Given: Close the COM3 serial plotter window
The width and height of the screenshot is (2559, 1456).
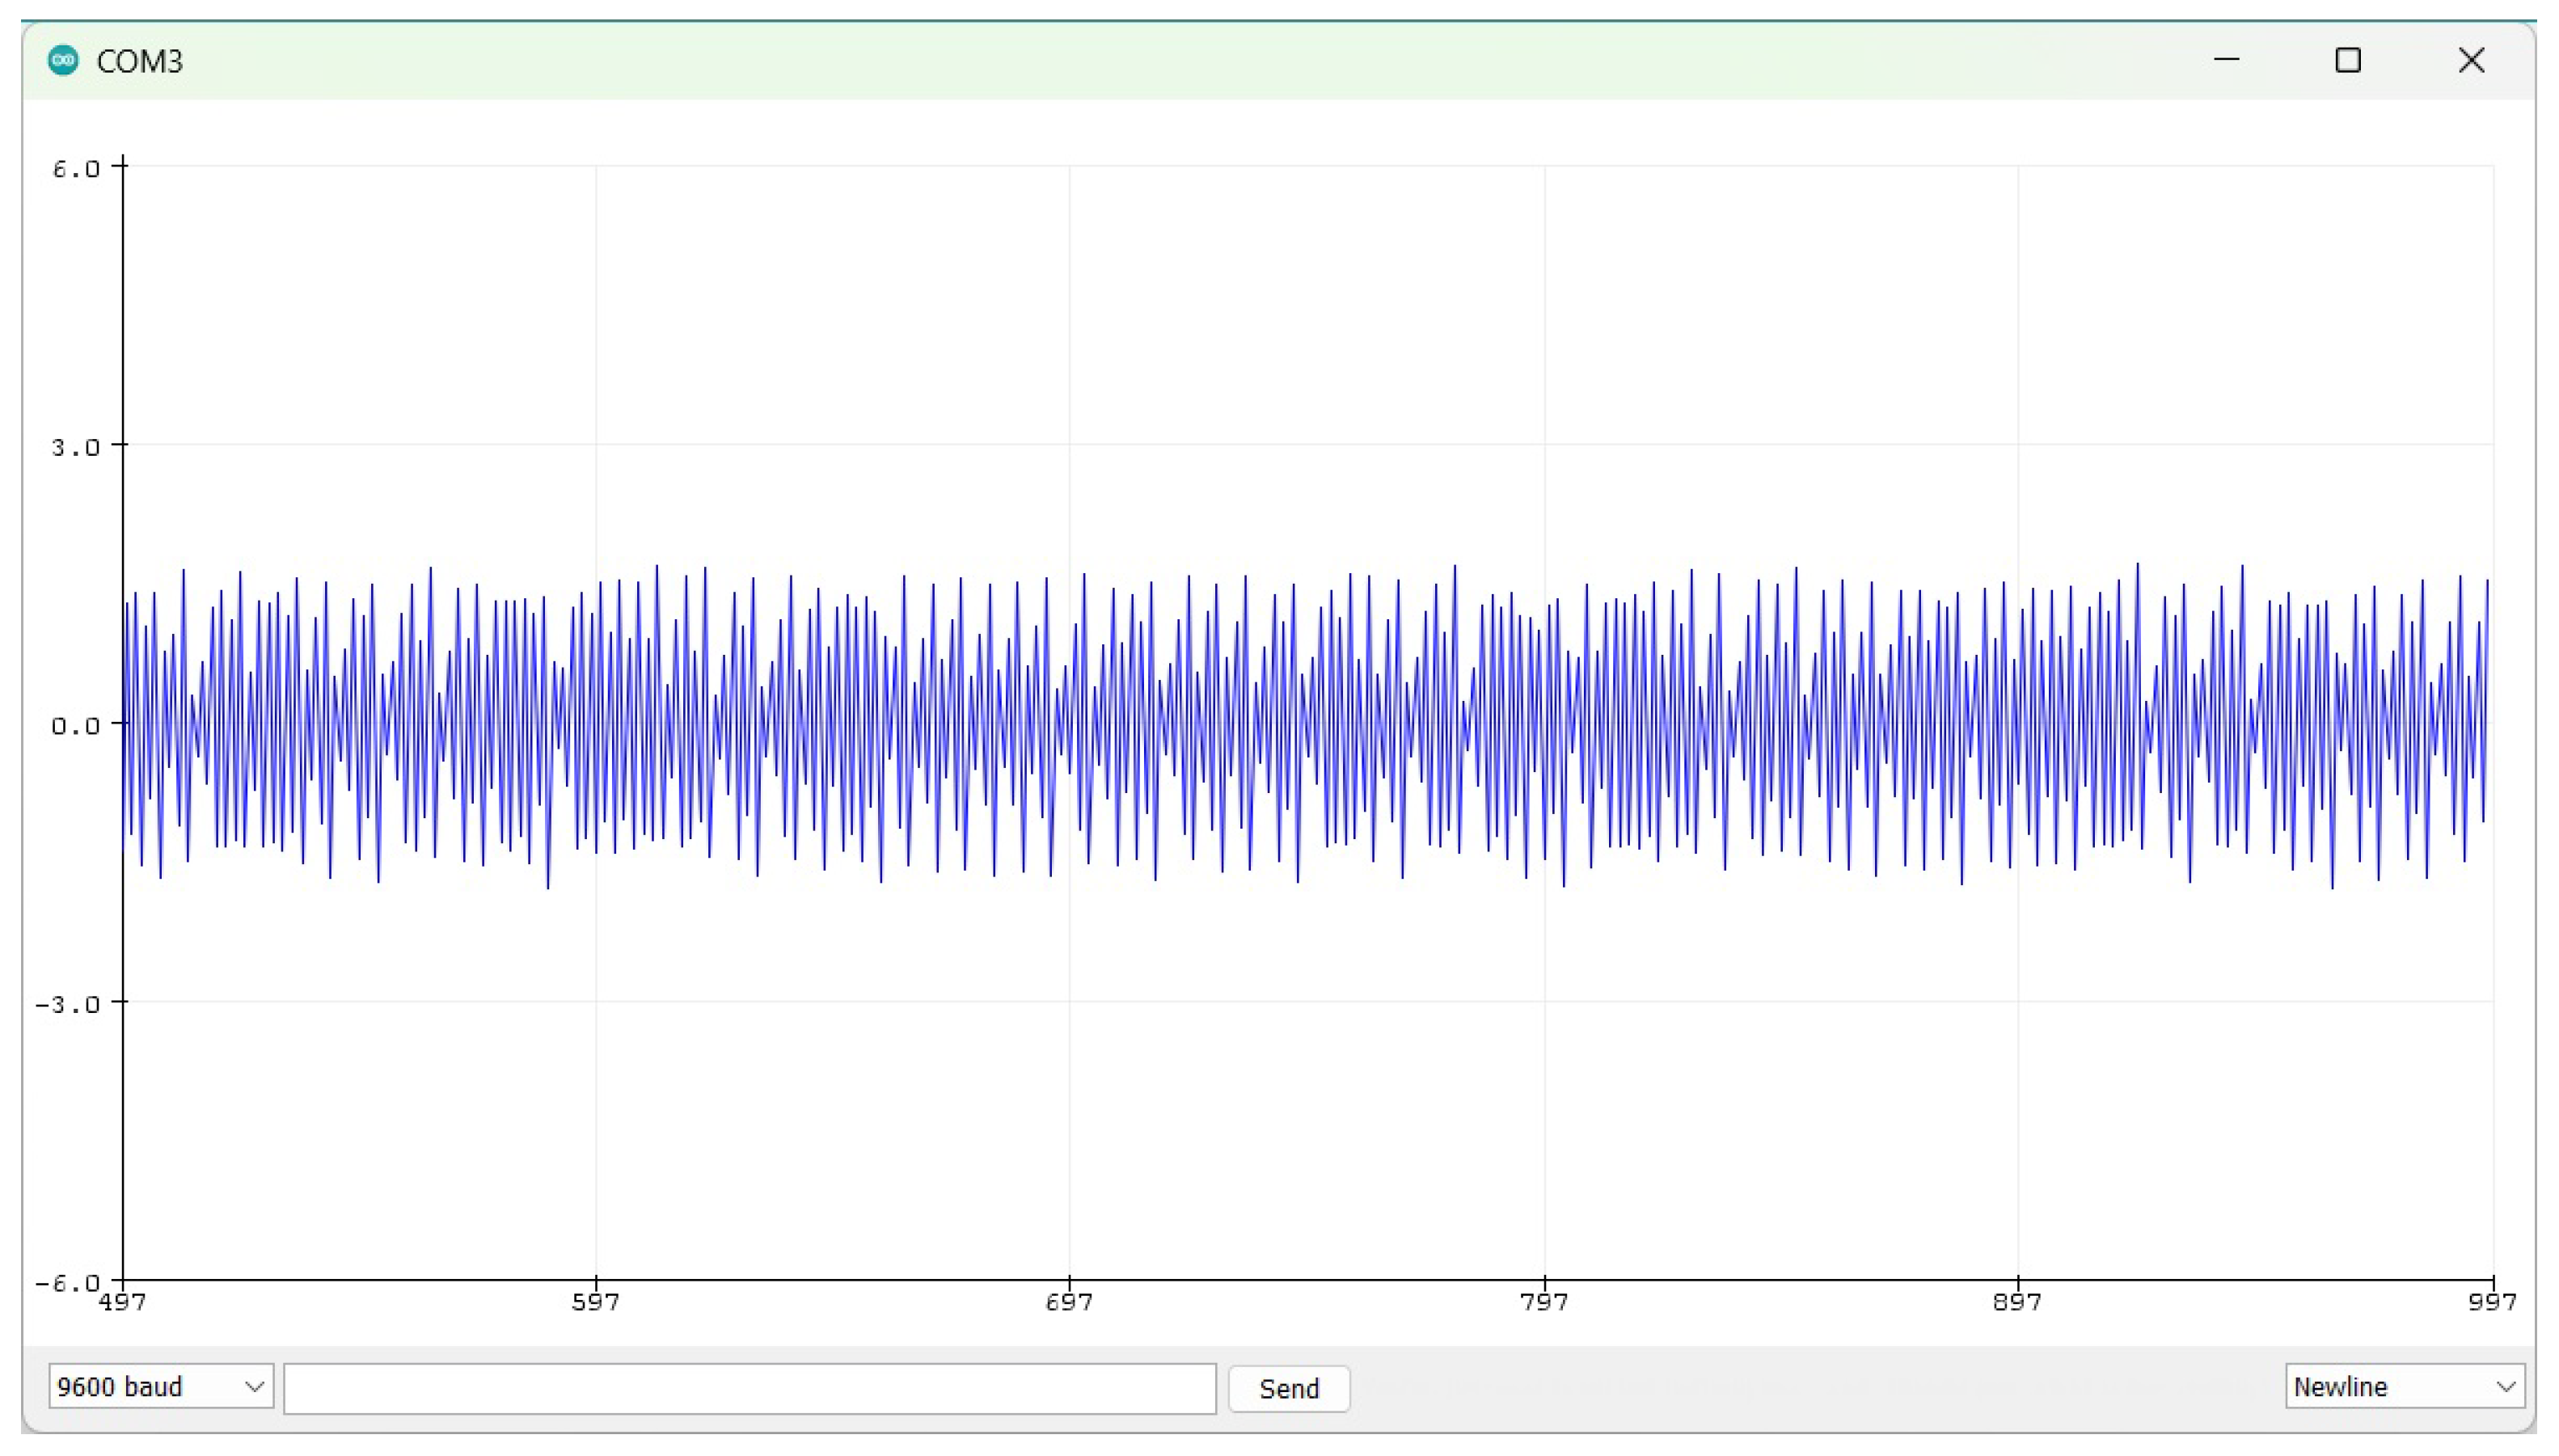Looking at the screenshot, I should click(x=2471, y=61).
